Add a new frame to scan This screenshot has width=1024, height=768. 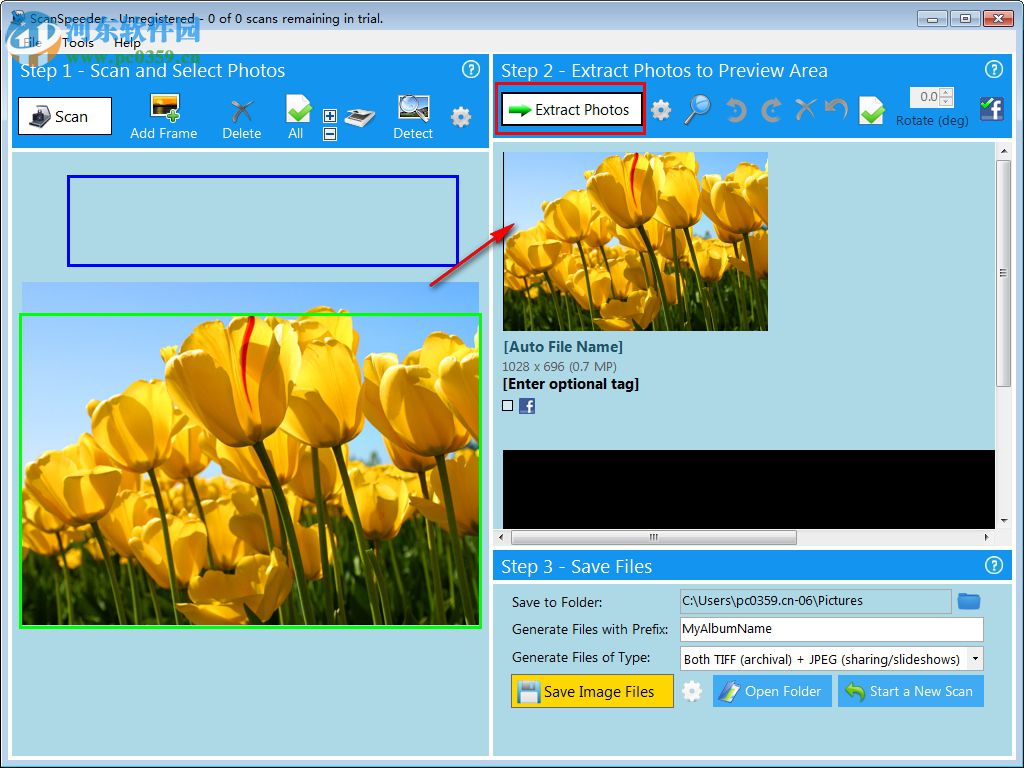point(163,117)
